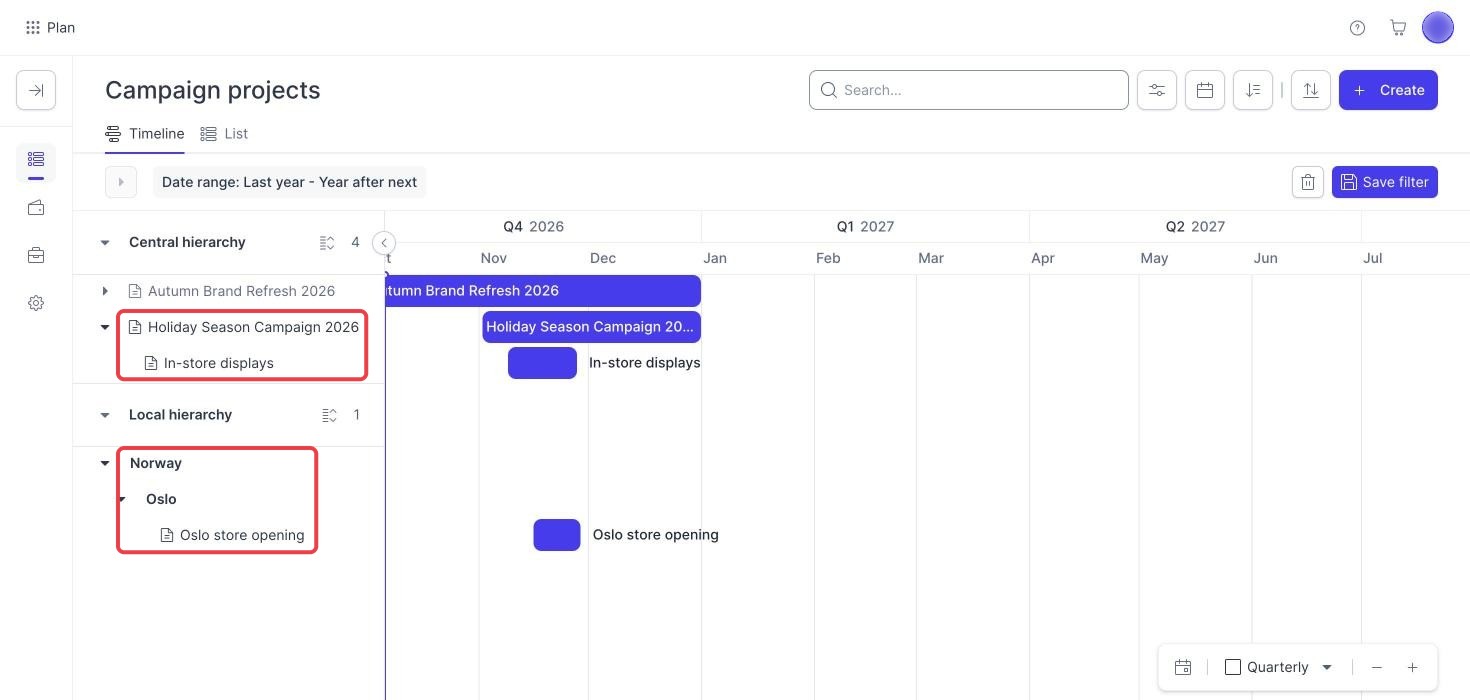Delete the filter with trash icon
Screen dimensions: 1470x700
(1308, 182)
